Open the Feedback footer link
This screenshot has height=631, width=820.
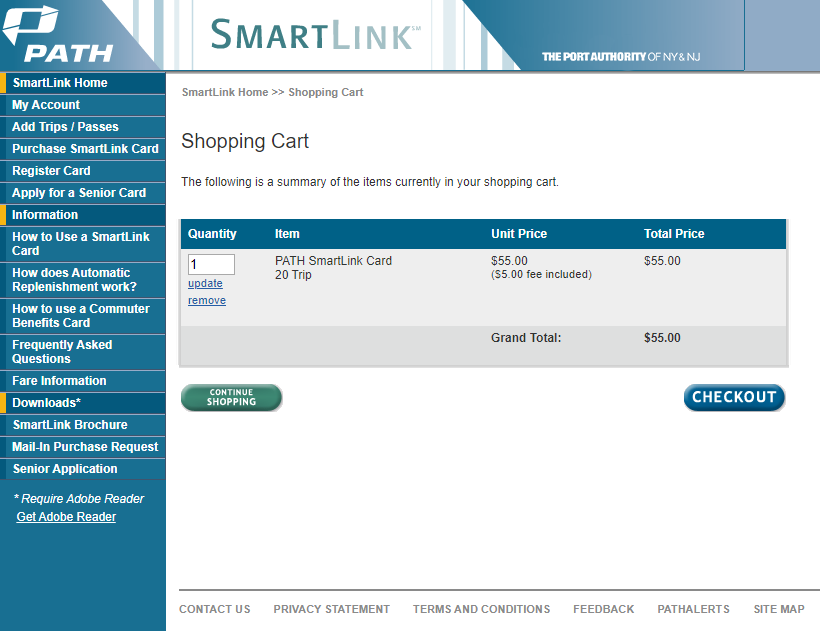(x=603, y=609)
